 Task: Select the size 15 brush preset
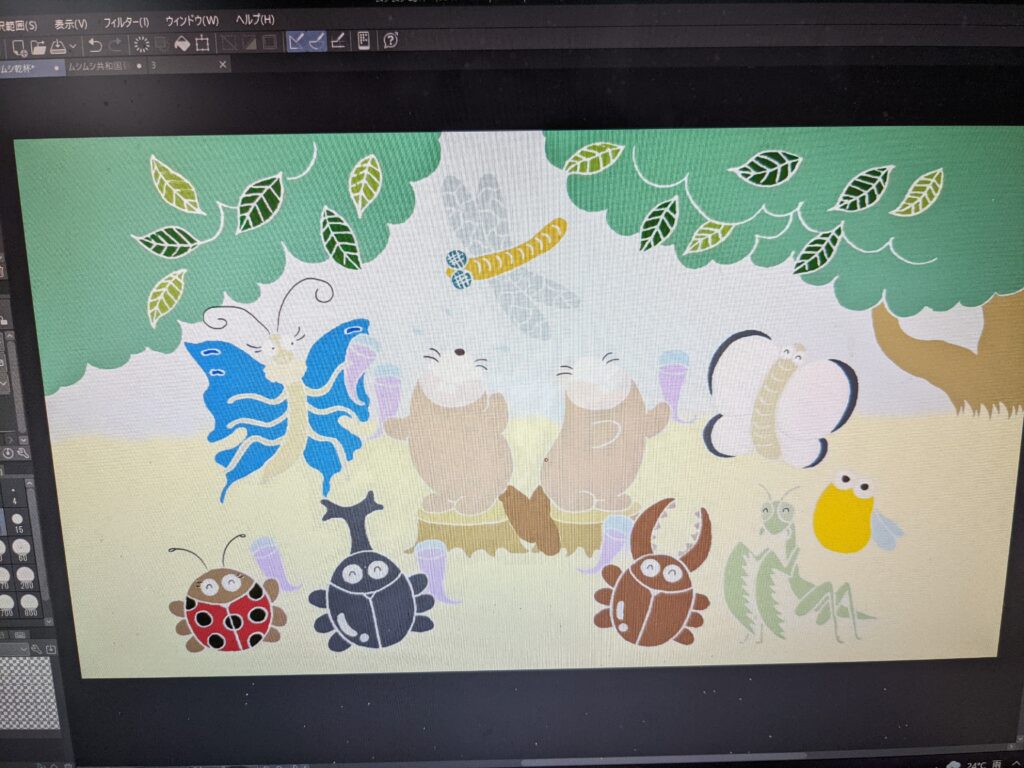click(x=18, y=522)
